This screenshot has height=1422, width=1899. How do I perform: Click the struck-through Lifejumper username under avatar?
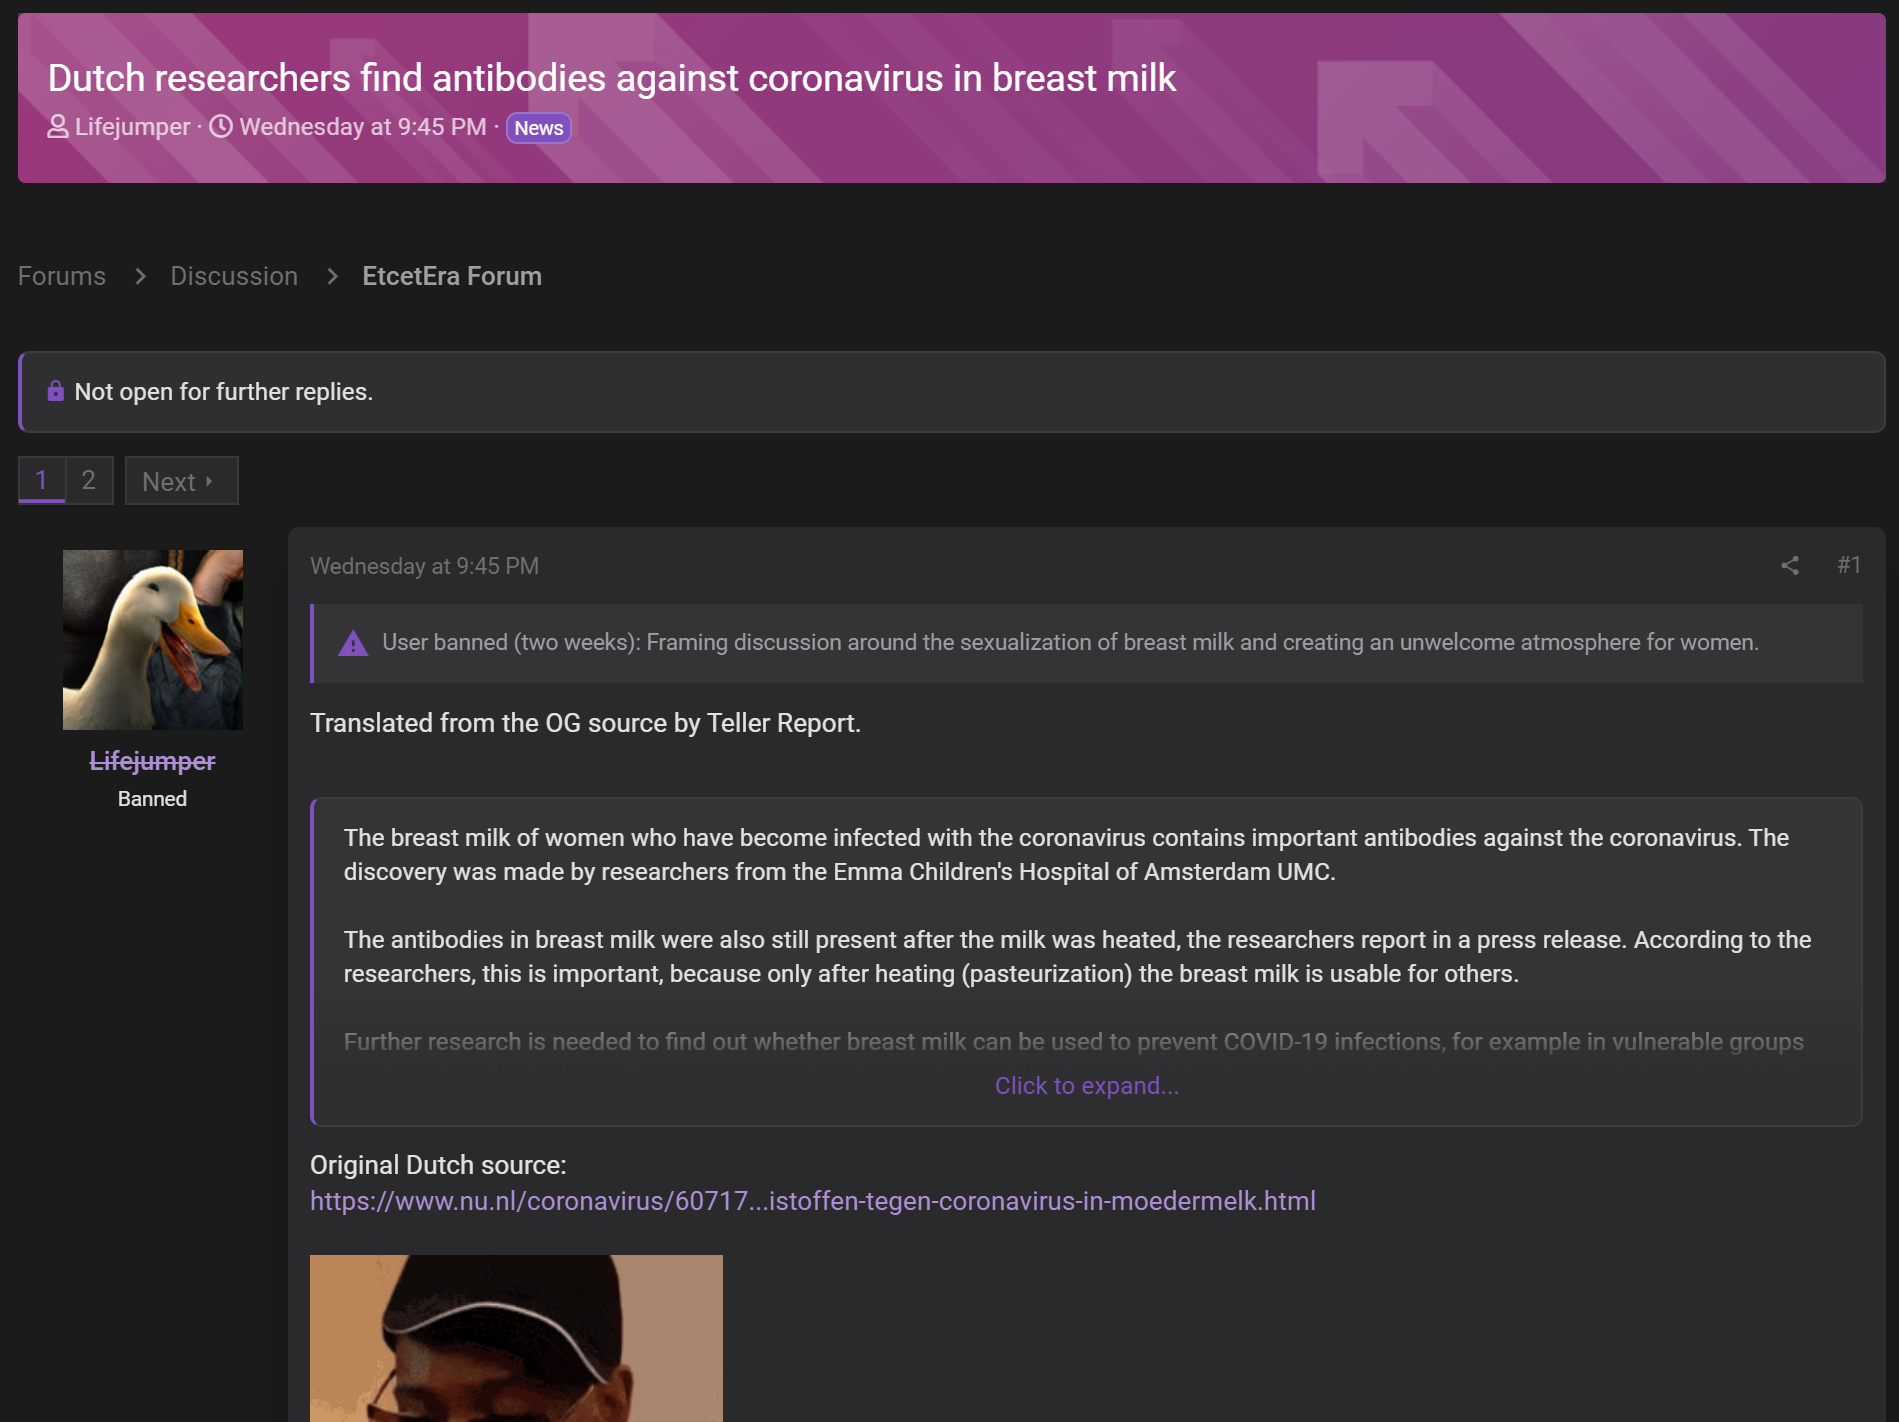click(153, 761)
